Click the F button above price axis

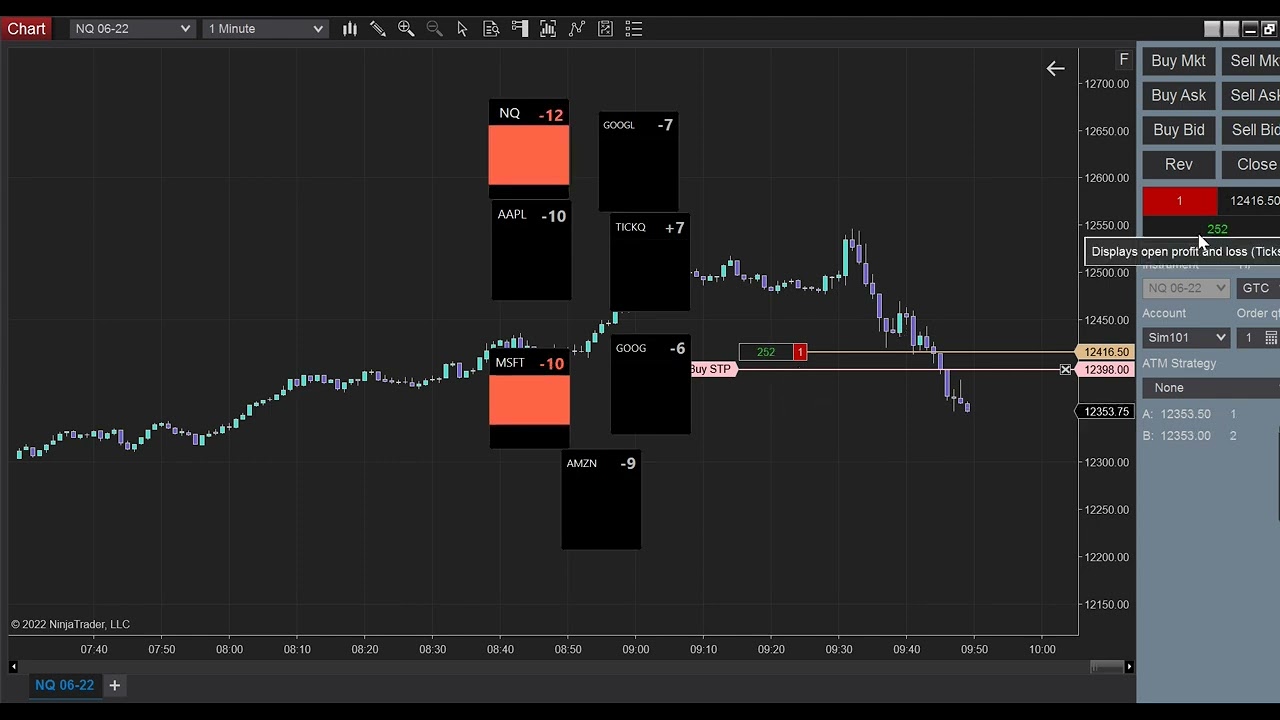coord(1124,60)
